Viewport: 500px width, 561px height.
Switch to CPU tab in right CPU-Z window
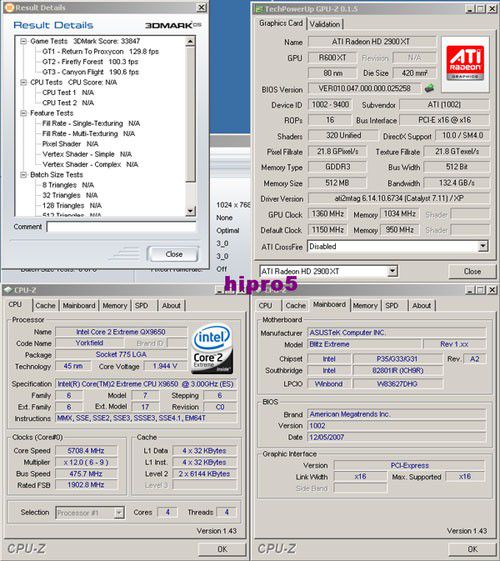pyautogui.click(x=265, y=306)
